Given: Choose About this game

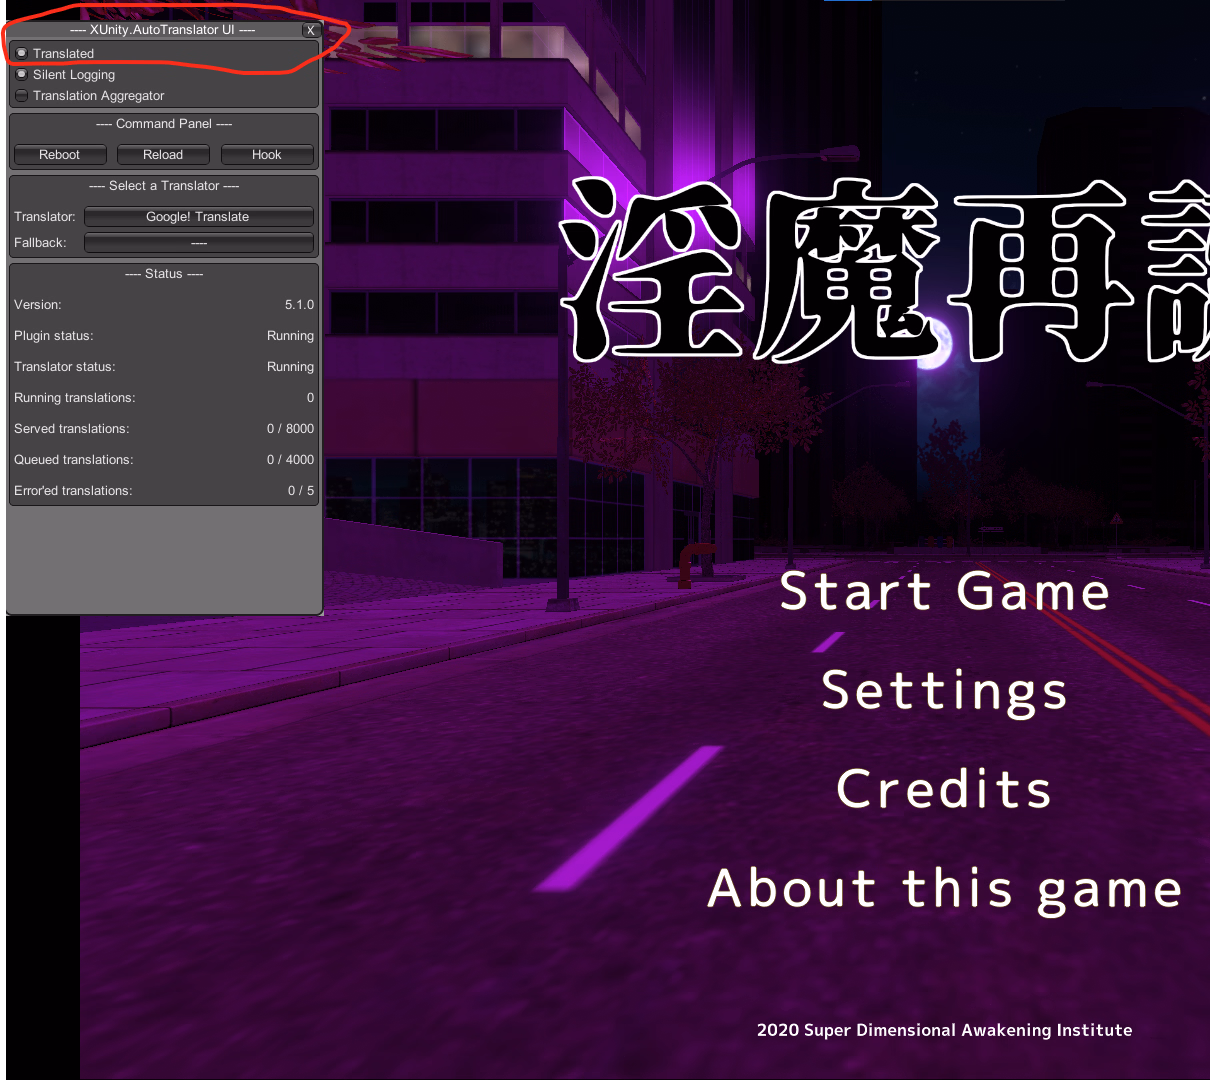Looking at the screenshot, I should tap(944, 888).
